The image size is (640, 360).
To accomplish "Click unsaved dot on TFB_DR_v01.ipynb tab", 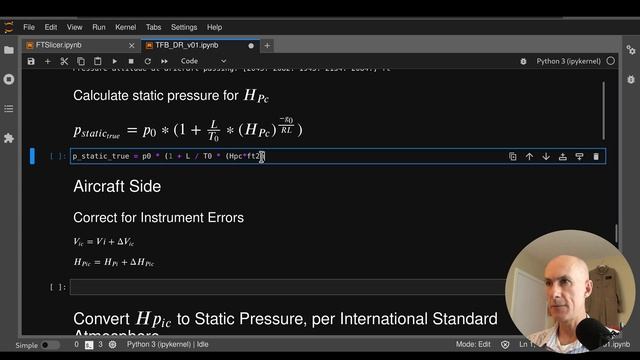I will pyautogui.click(x=251, y=46).
